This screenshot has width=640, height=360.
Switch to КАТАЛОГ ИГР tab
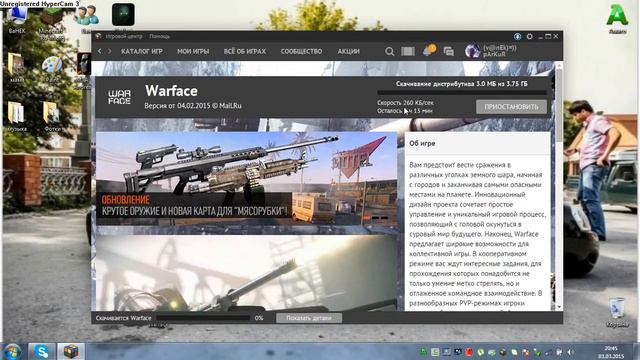pos(142,51)
